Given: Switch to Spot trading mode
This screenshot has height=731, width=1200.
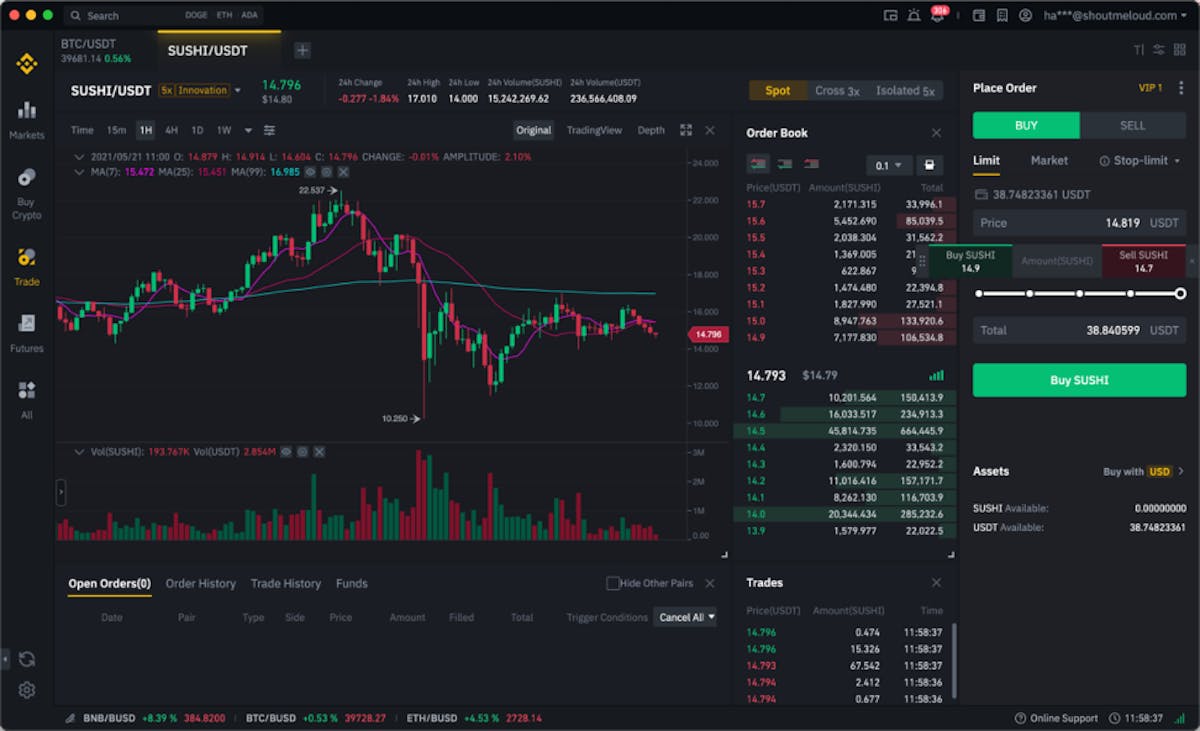Looking at the screenshot, I should [777, 91].
